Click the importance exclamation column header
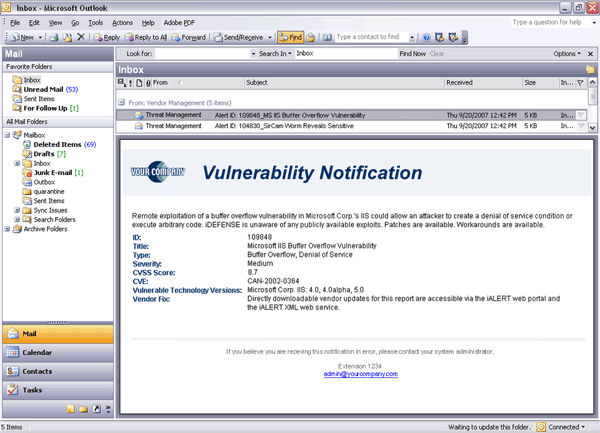This screenshot has height=433, width=600. [x=130, y=83]
